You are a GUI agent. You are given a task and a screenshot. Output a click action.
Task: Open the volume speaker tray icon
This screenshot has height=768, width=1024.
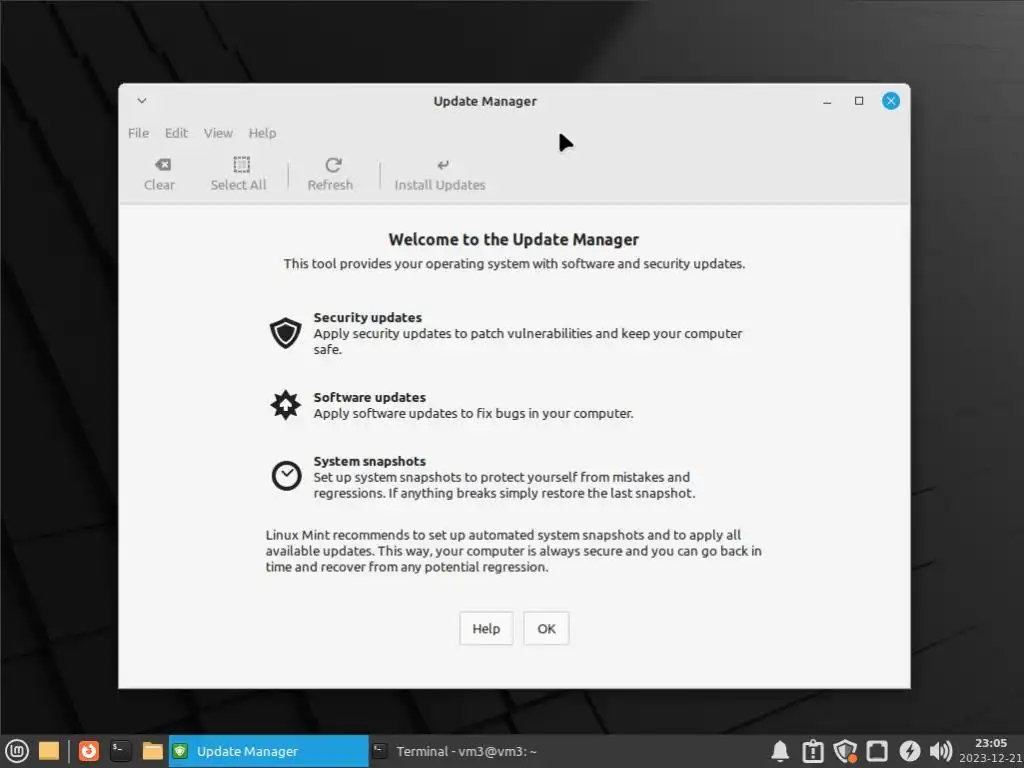coord(940,751)
